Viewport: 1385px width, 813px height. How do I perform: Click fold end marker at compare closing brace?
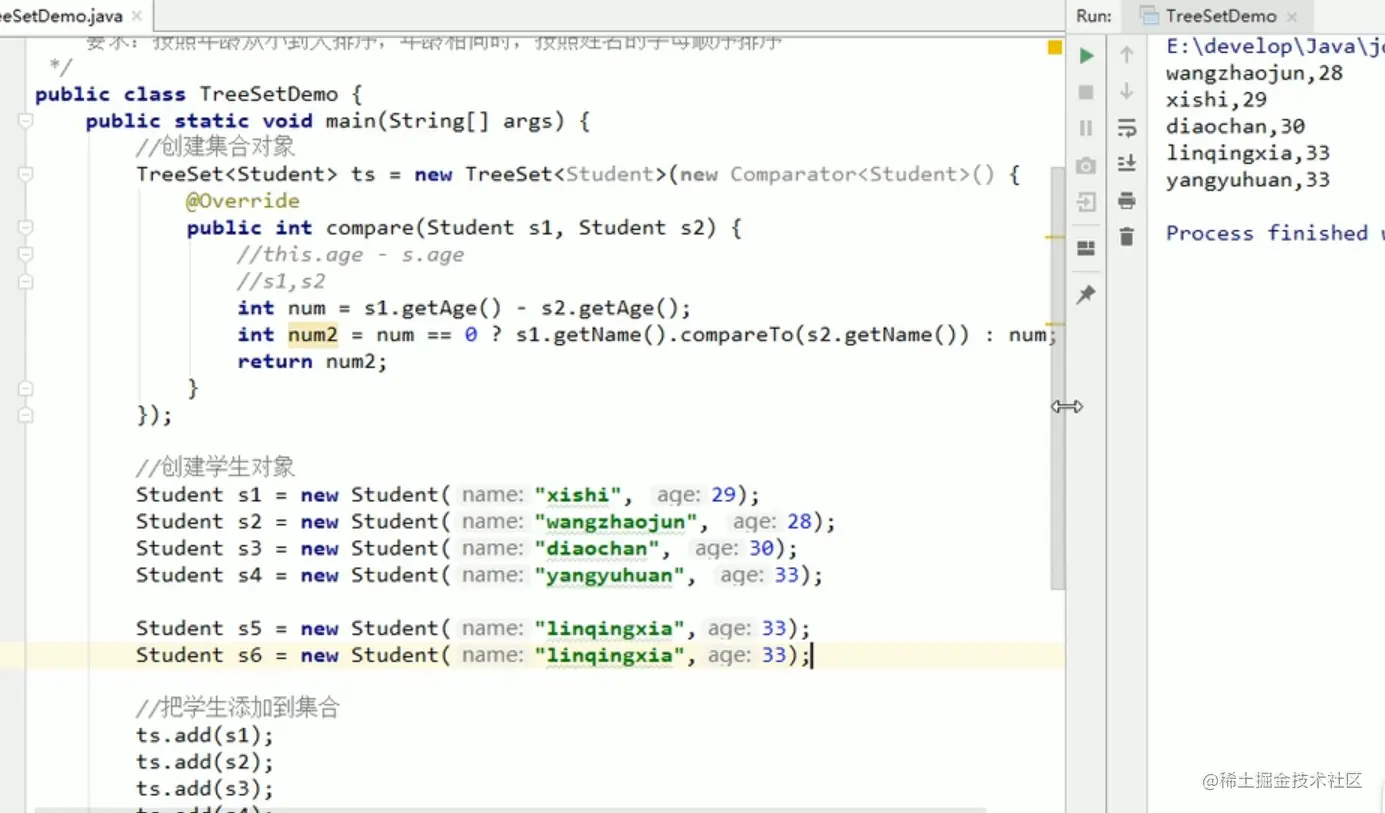tap(26, 388)
